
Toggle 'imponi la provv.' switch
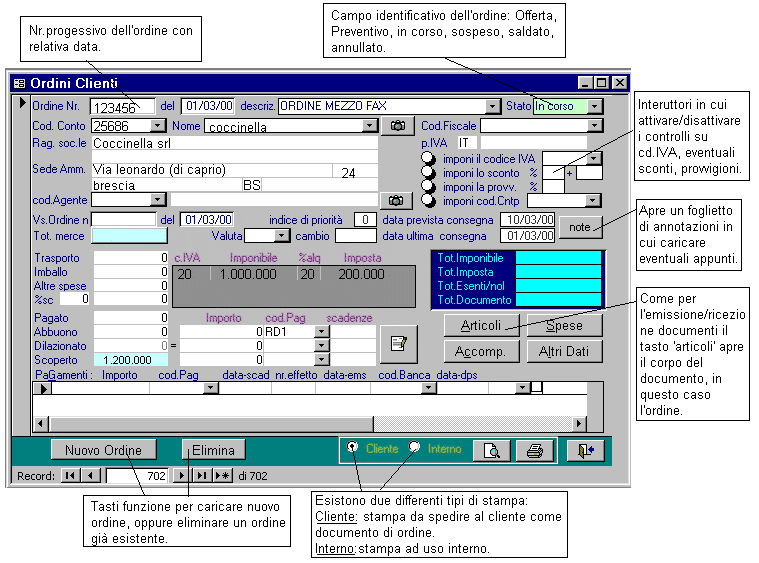coord(428,186)
